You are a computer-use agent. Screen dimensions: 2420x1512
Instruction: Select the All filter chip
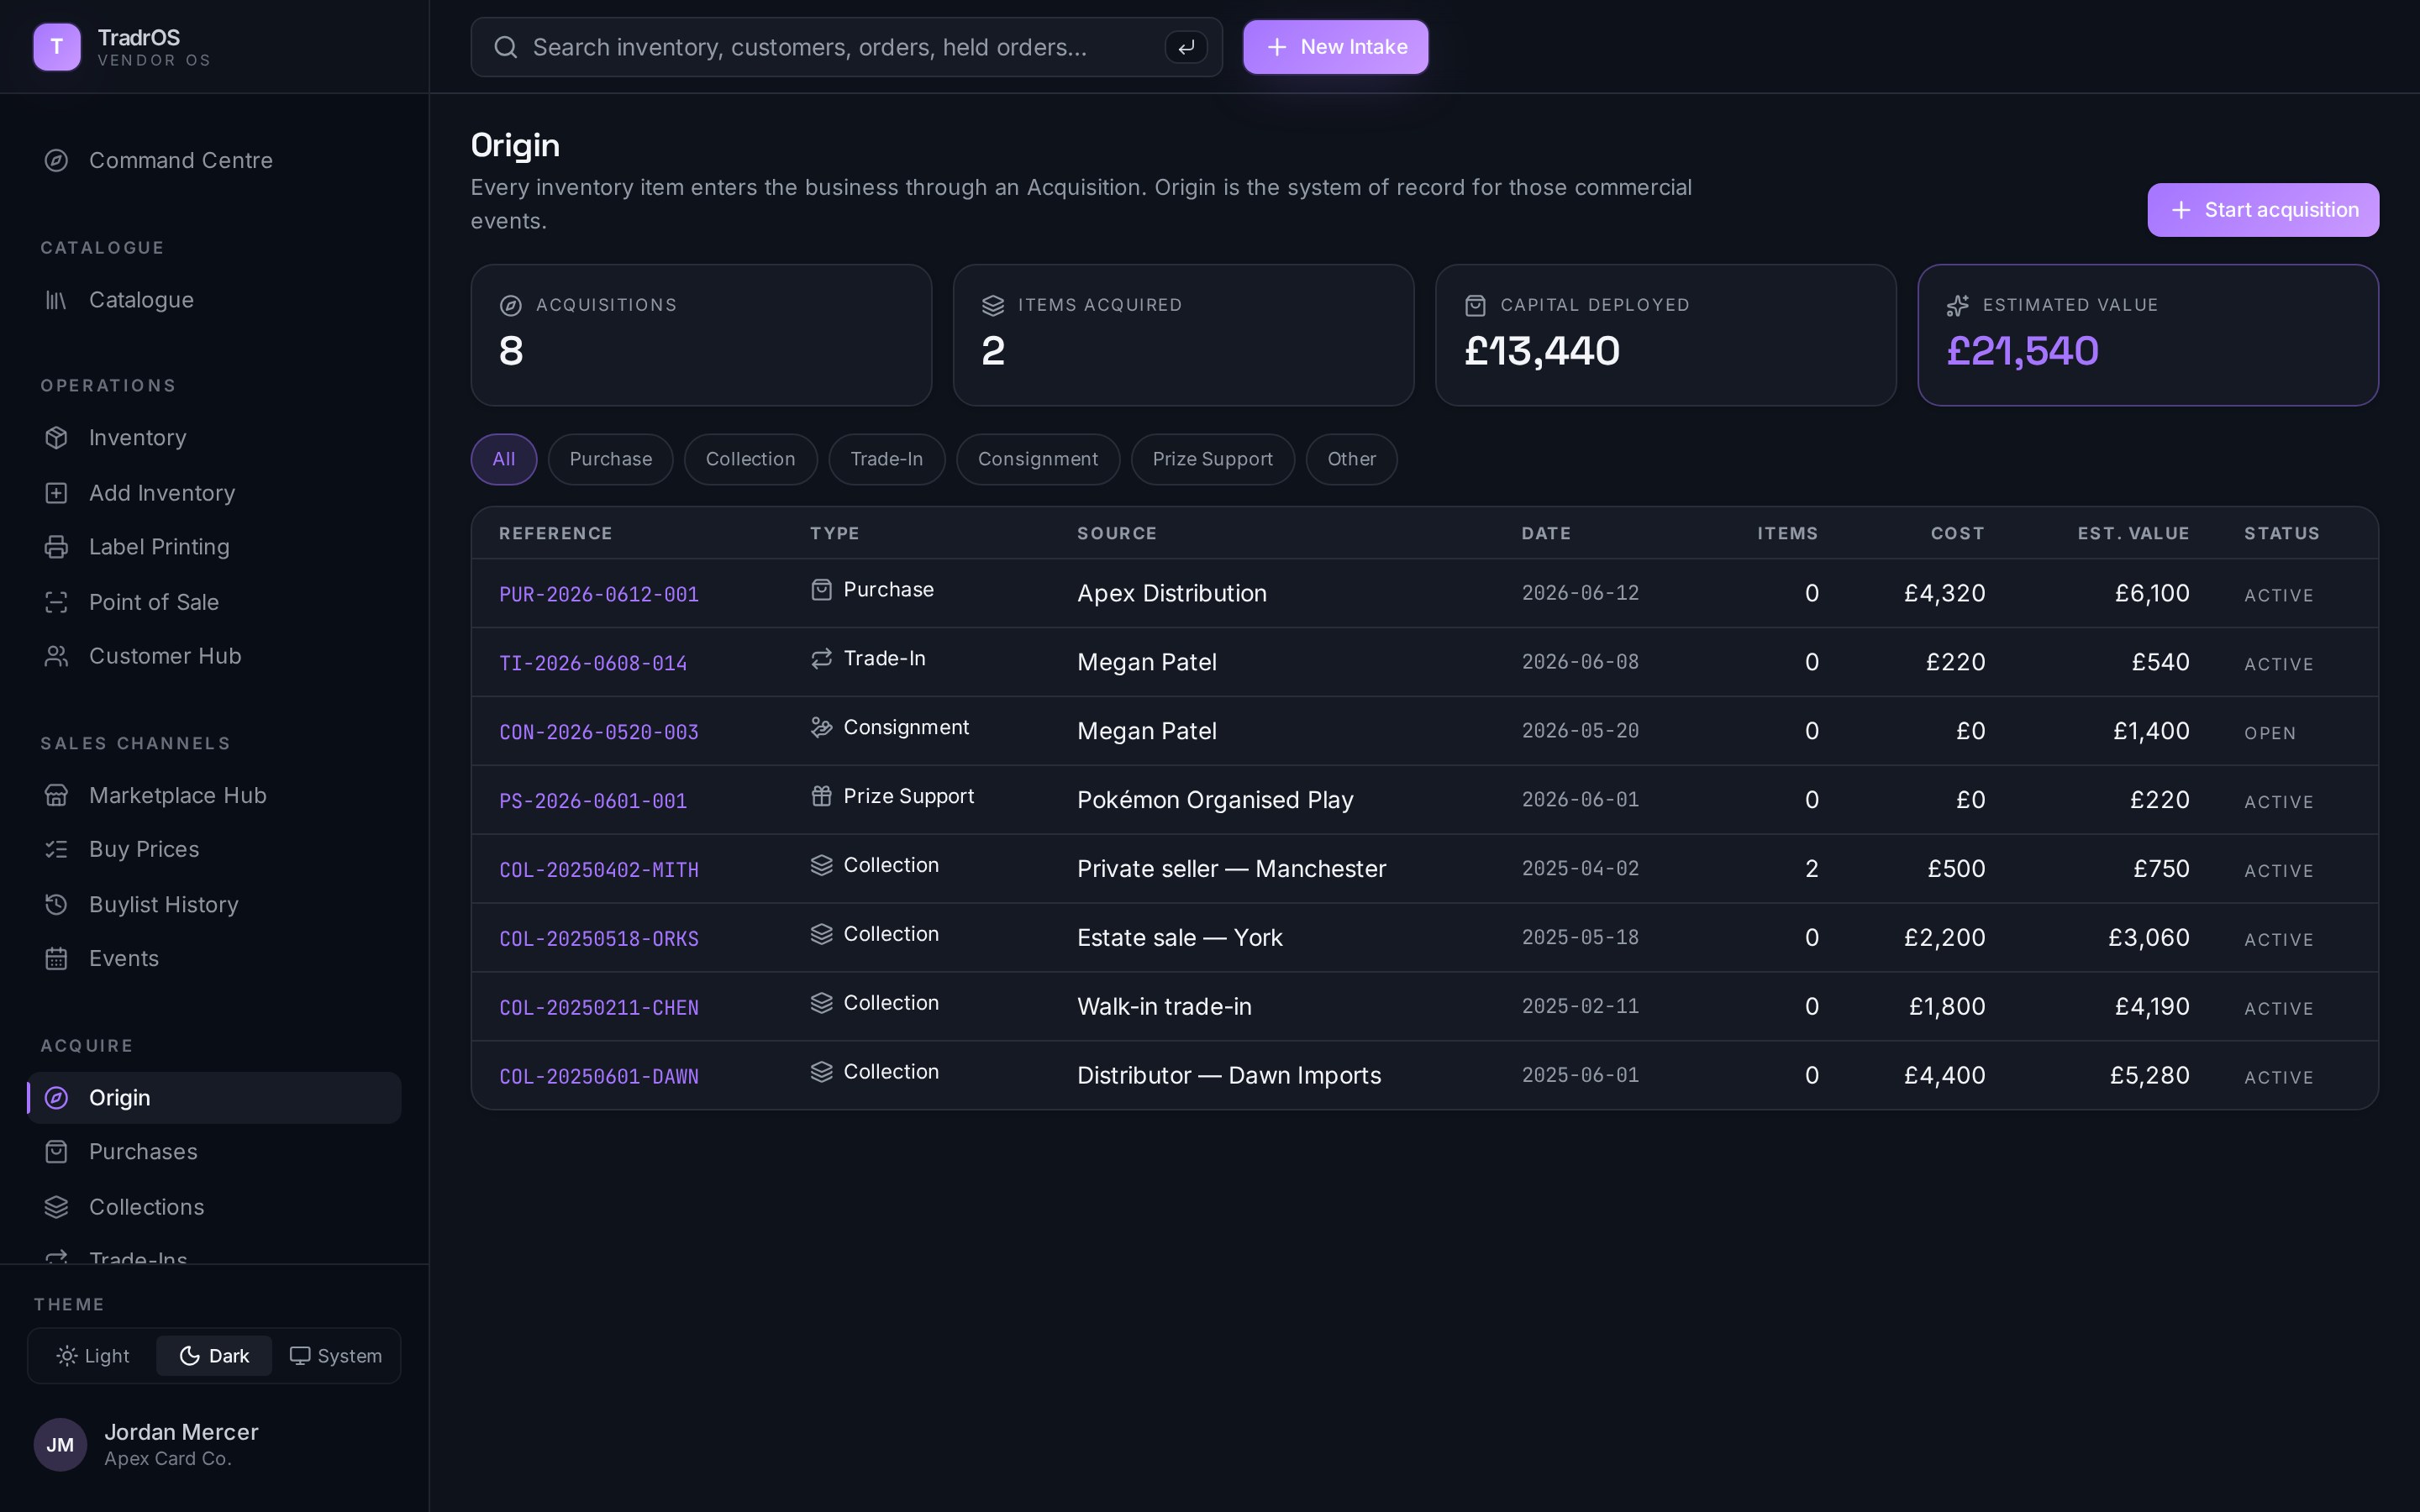click(x=504, y=459)
